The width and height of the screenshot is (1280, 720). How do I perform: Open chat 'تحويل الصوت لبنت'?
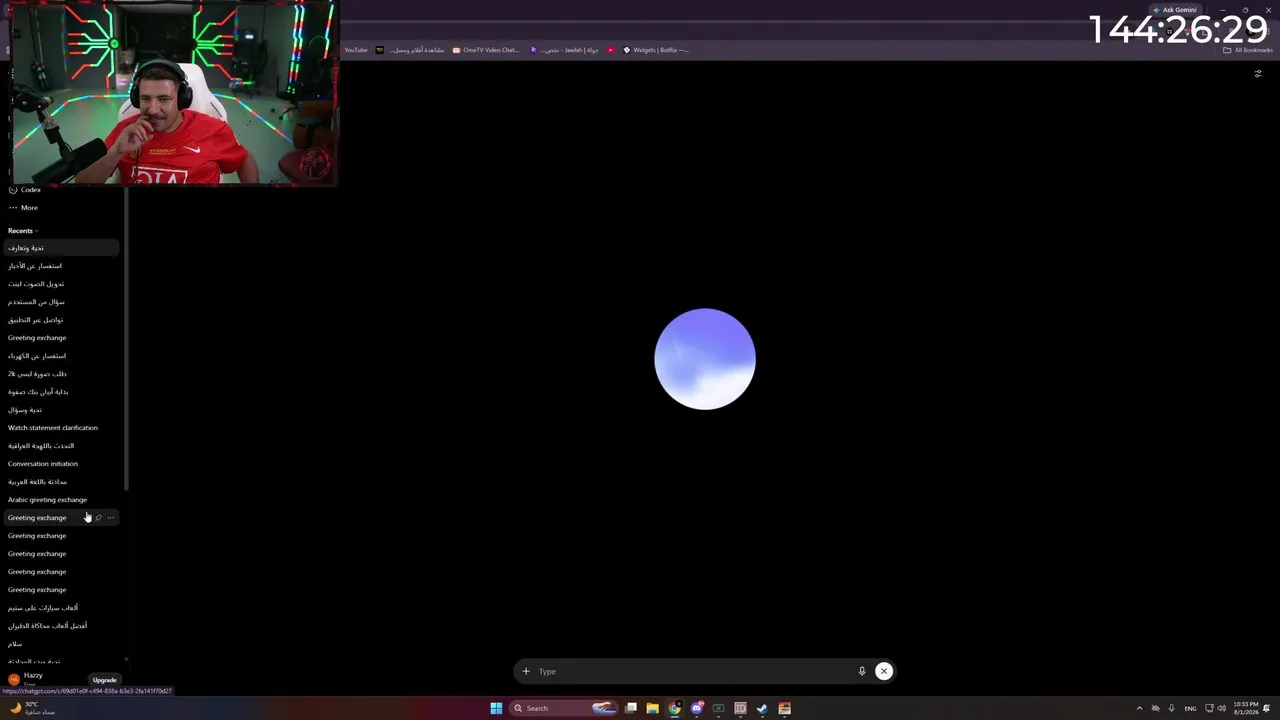tap(61, 284)
